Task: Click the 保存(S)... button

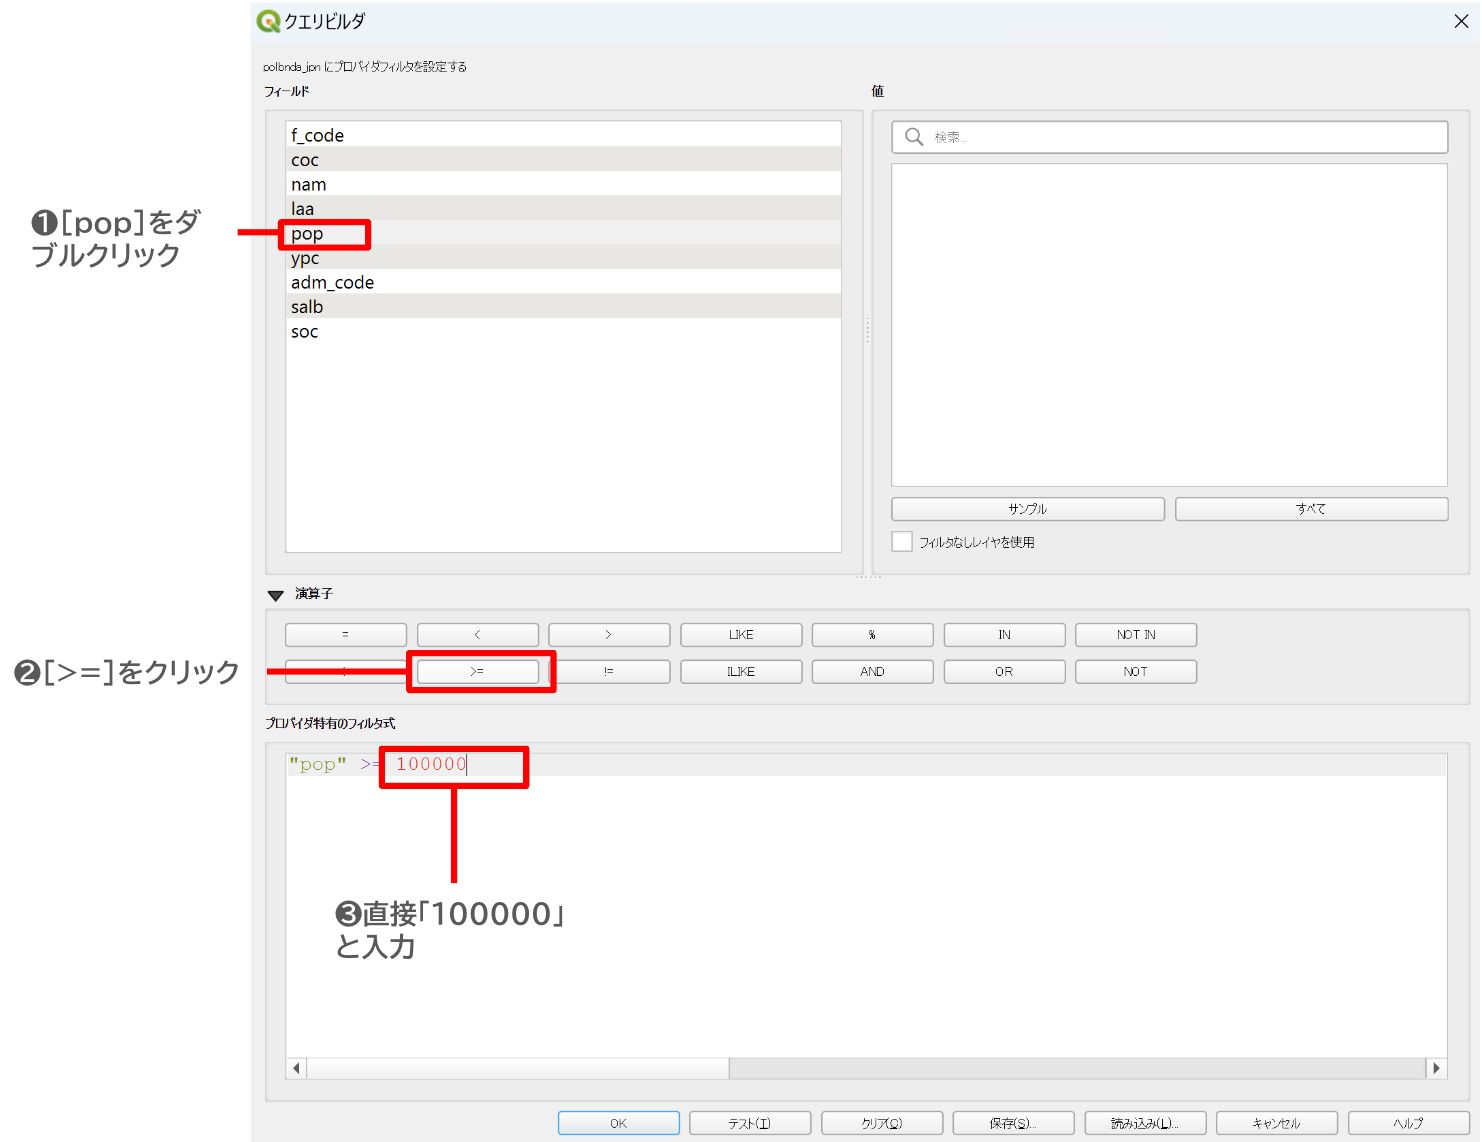Action: 1014,1123
